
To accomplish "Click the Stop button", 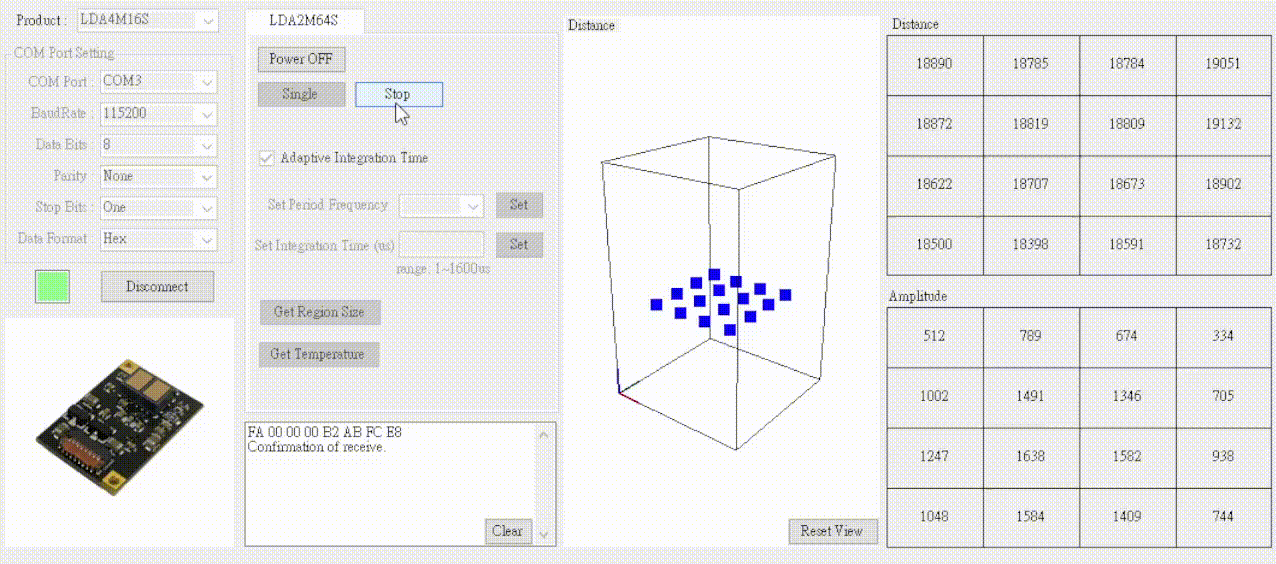I will coord(398,94).
